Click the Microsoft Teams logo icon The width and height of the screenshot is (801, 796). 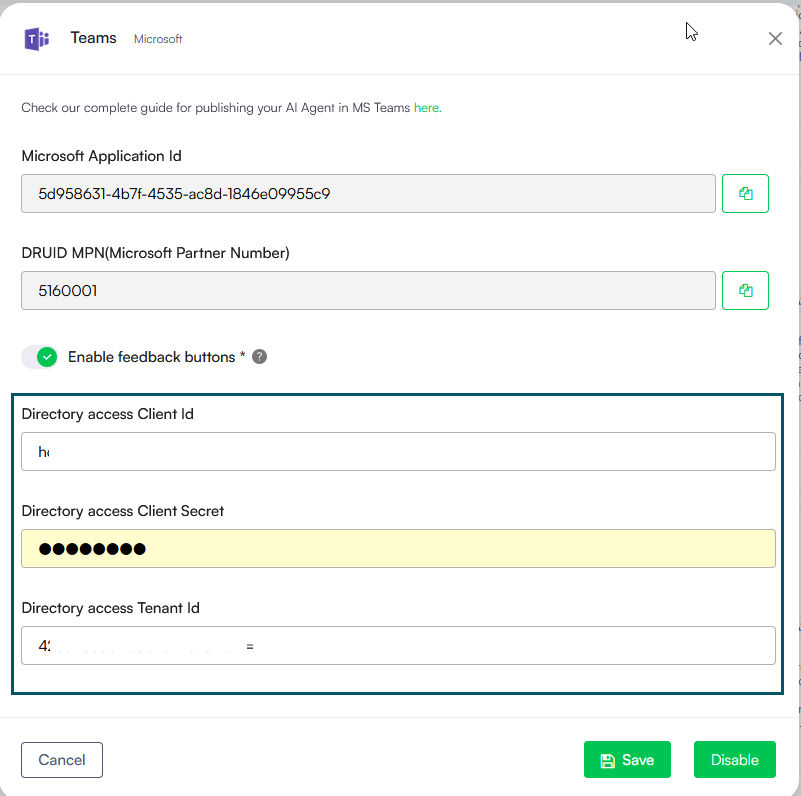click(37, 39)
